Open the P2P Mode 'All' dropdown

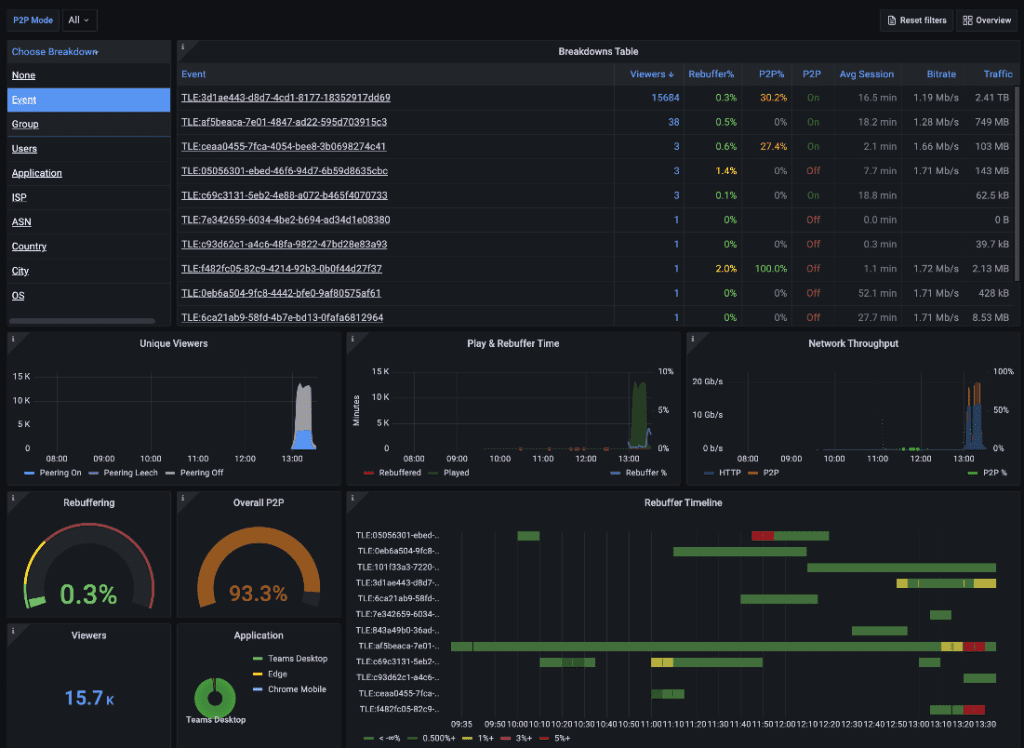coord(78,20)
